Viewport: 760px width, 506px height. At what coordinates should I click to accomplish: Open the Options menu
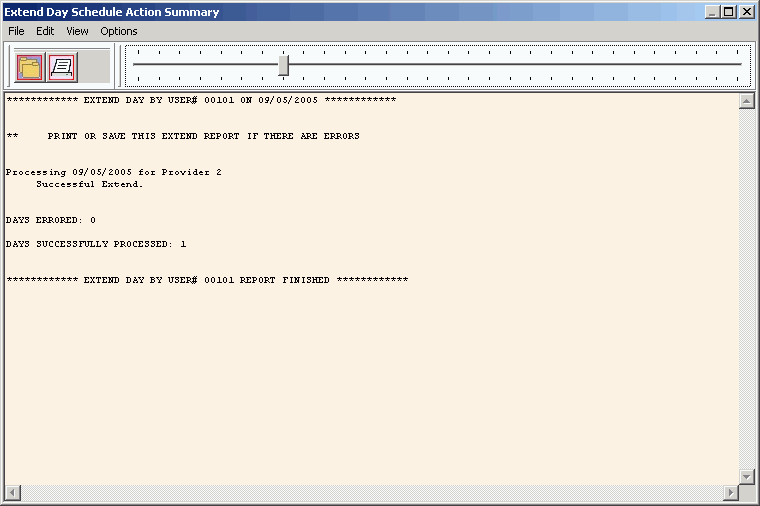119,31
